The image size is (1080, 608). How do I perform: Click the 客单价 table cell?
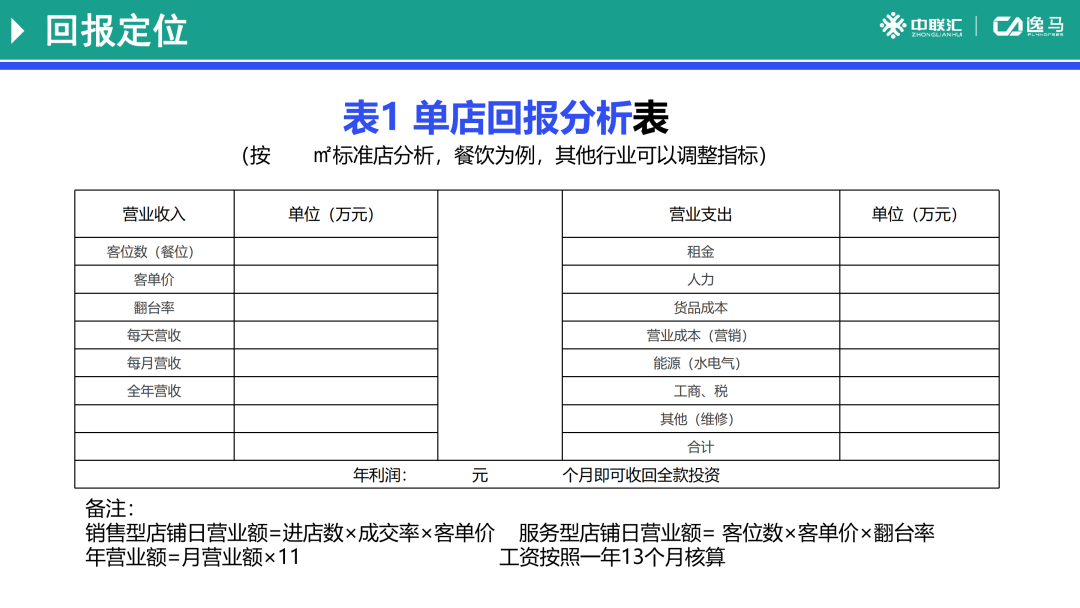click(x=154, y=279)
